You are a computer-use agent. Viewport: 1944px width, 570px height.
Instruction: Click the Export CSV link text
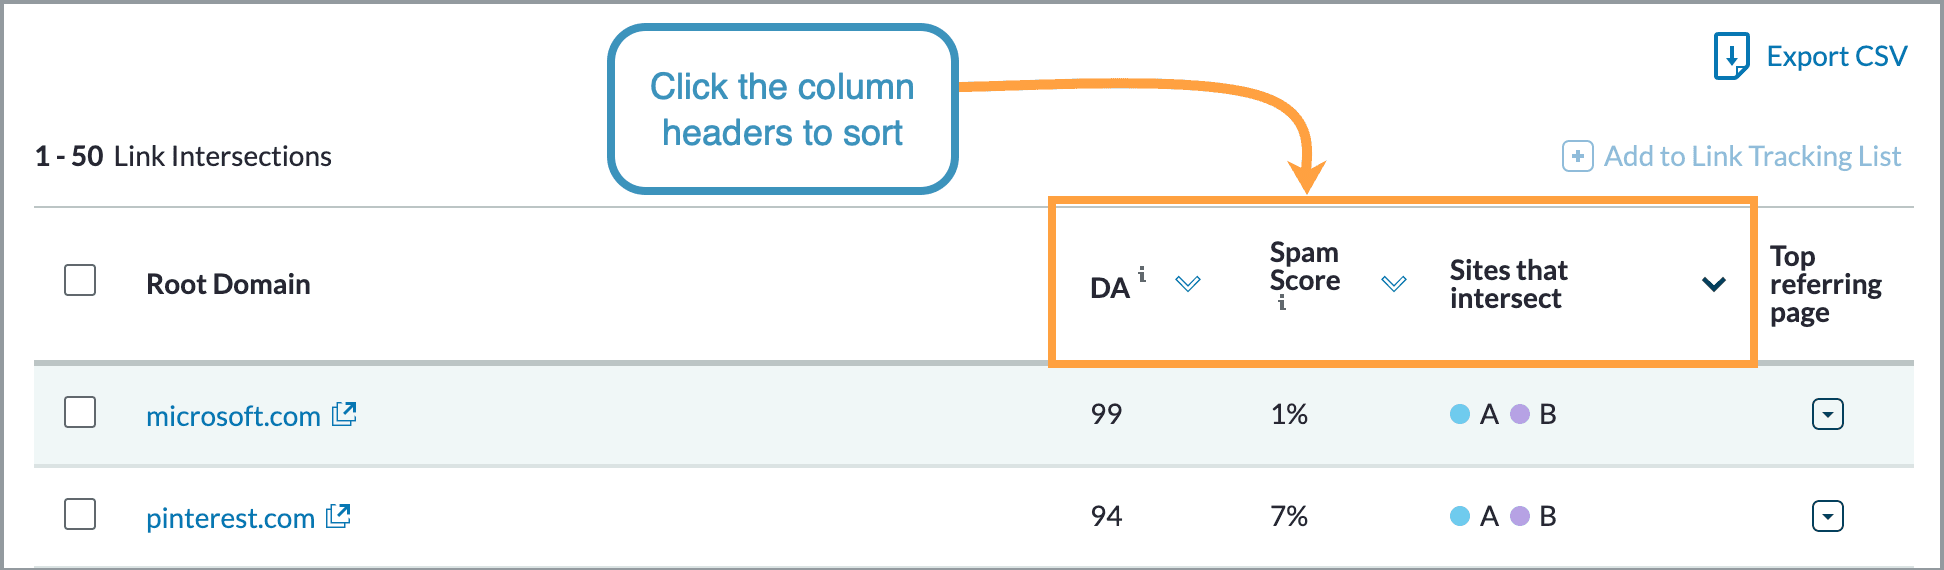[x=1836, y=56]
